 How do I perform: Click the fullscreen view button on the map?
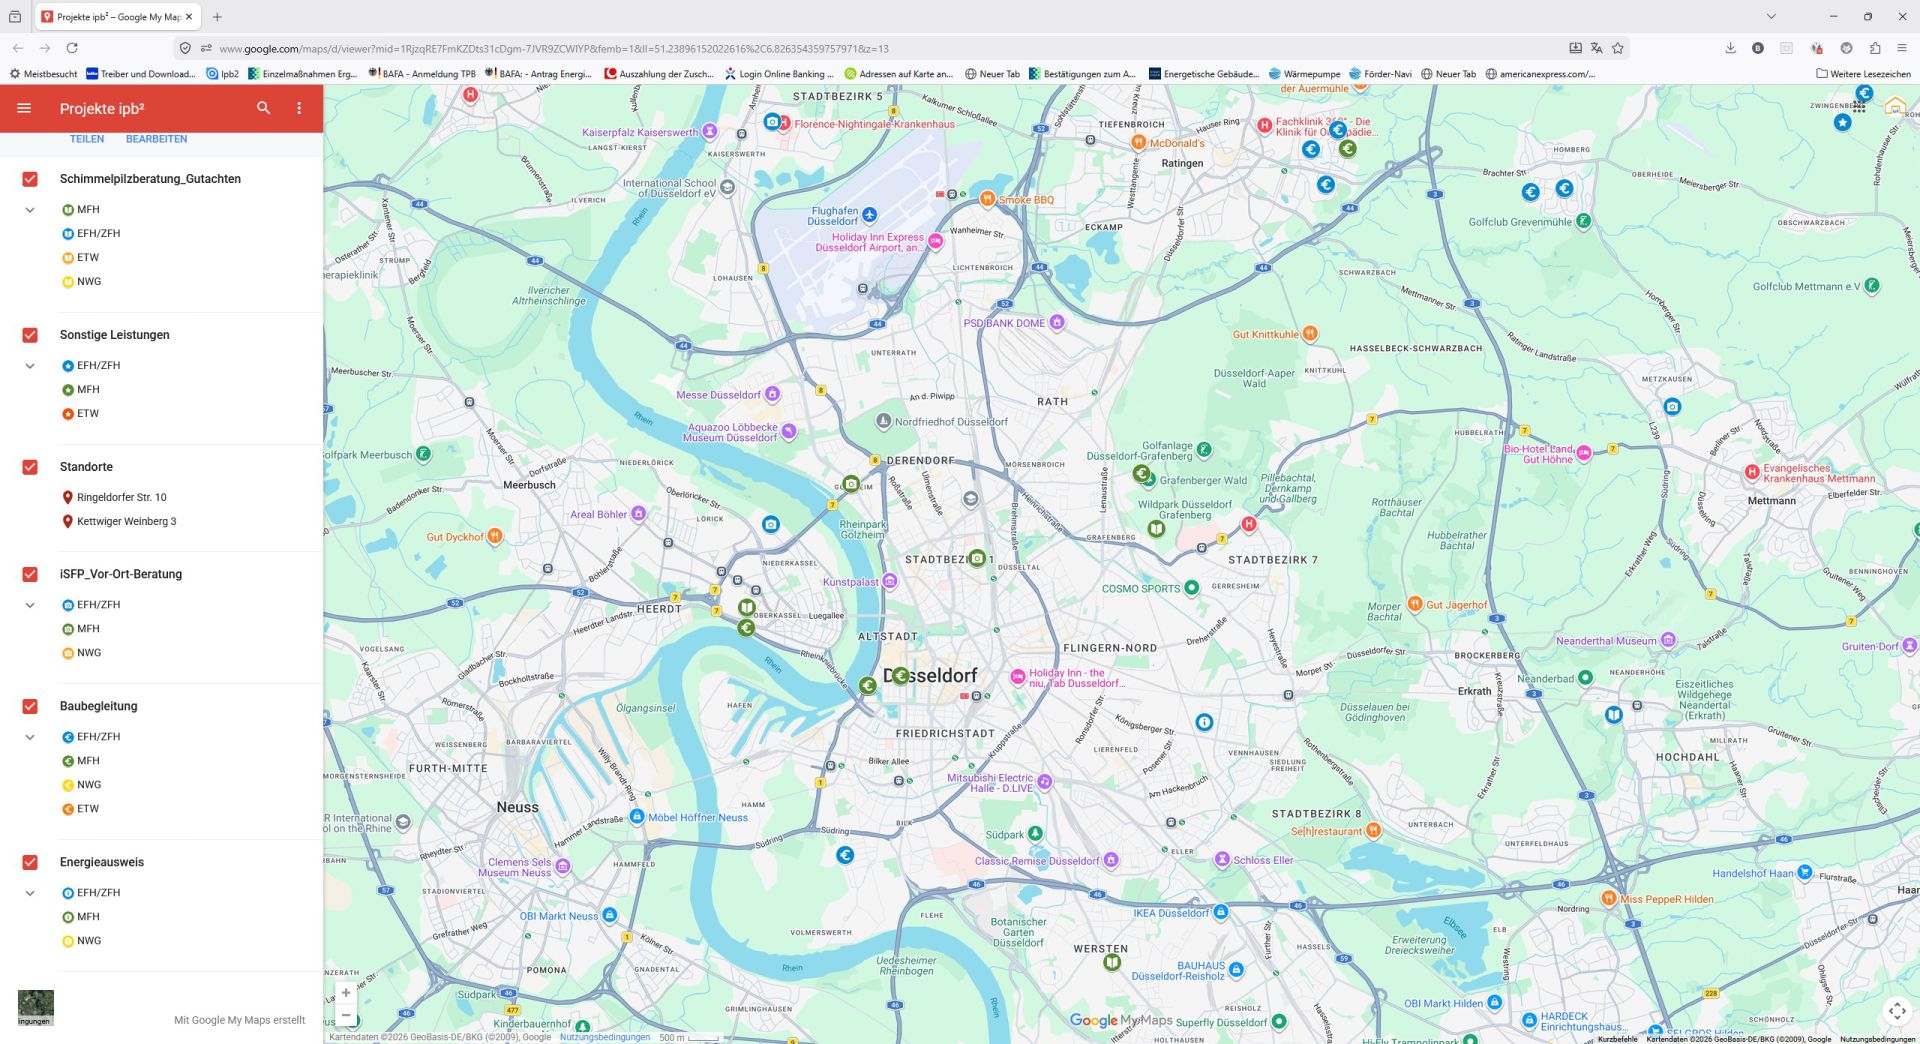(1896, 1011)
